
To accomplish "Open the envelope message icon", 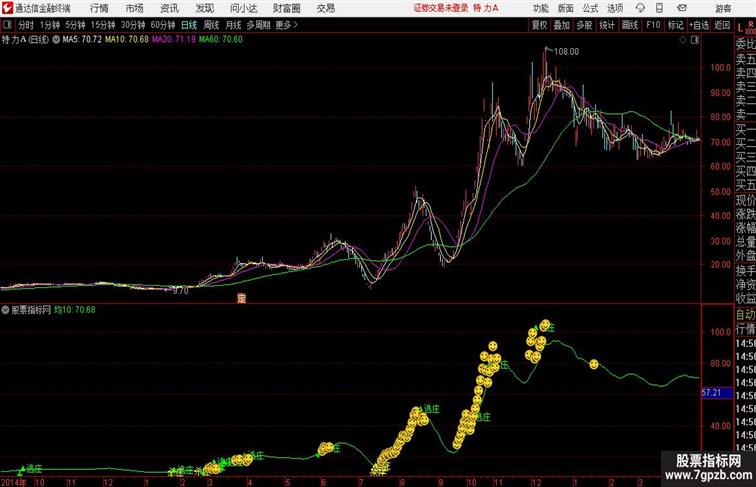I will pos(682,8).
